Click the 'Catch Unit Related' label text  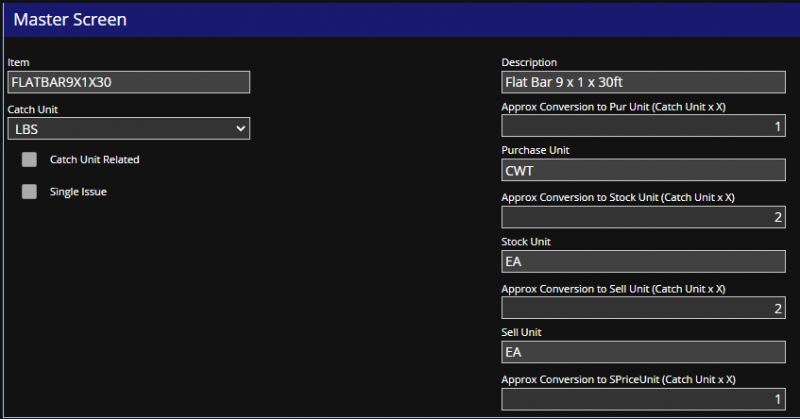coord(94,159)
